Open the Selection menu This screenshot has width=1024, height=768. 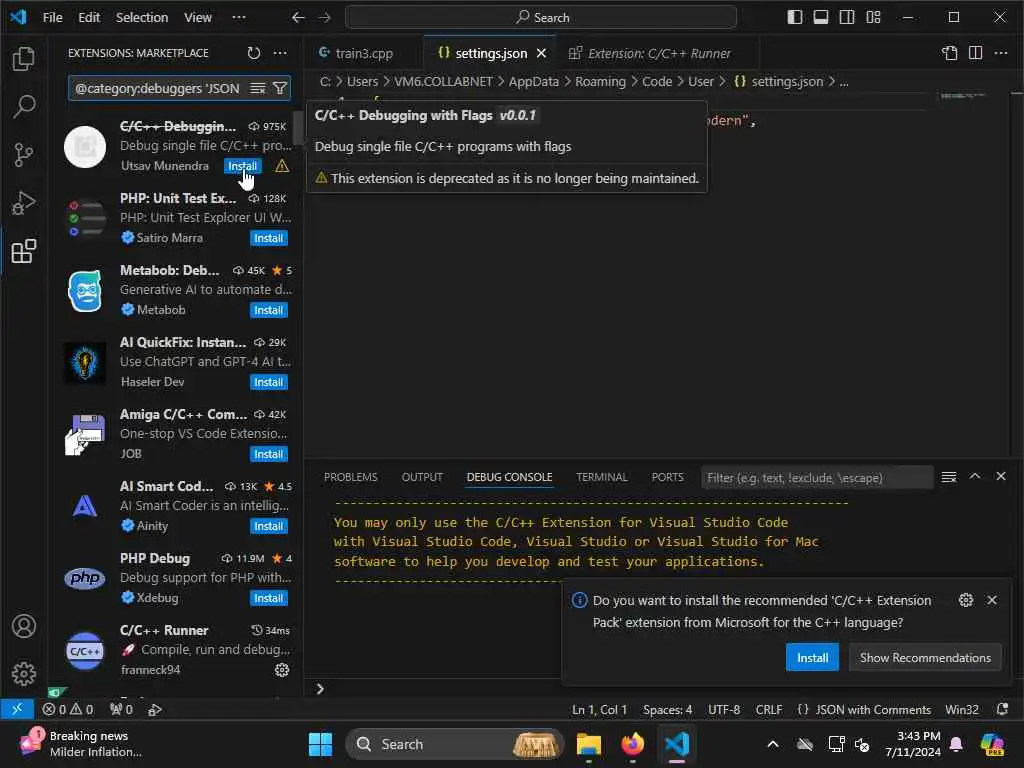(x=142, y=18)
